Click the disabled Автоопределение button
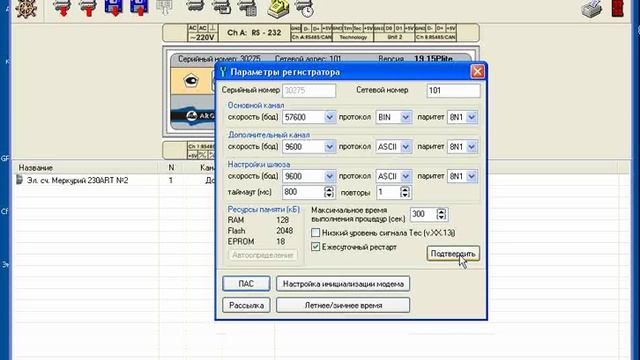Image resolution: width=640 pixels, height=360 pixels. [x=262, y=255]
